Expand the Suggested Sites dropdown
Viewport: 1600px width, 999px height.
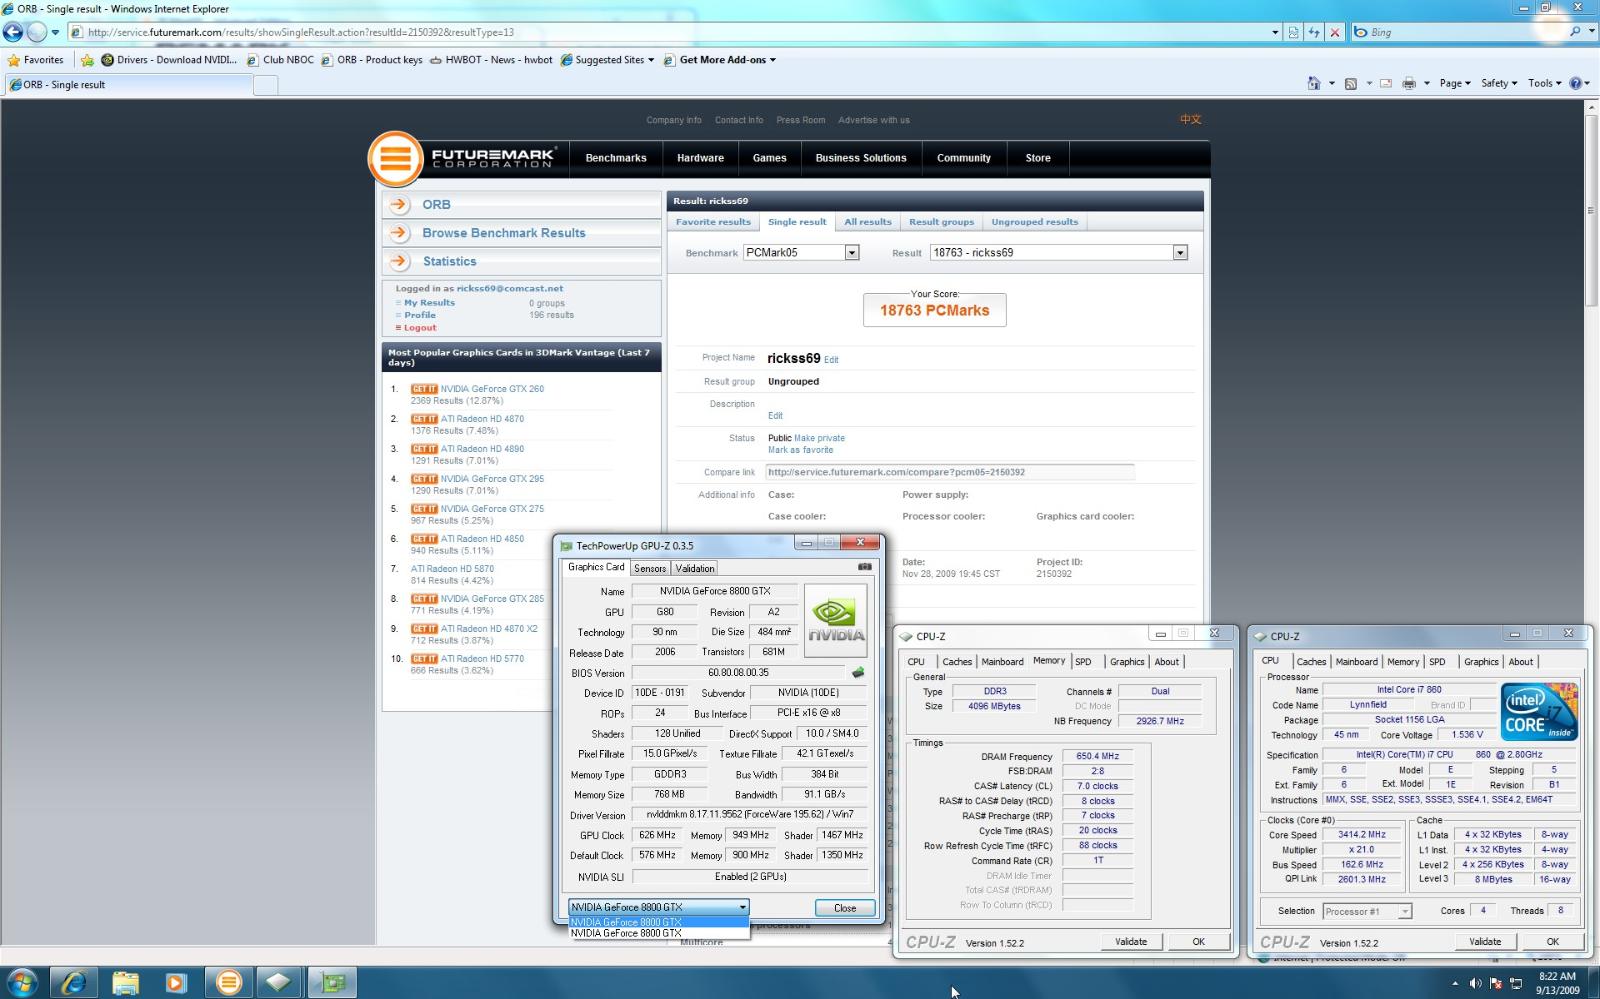(x=651, y=60)
